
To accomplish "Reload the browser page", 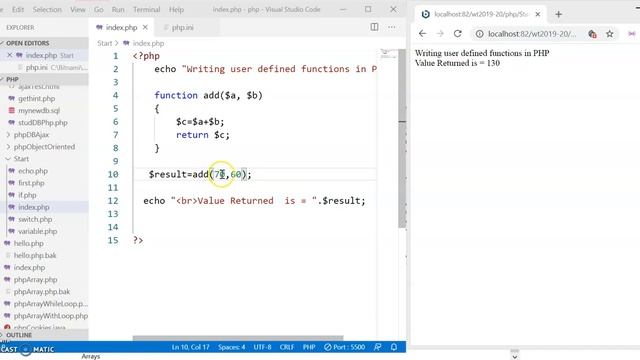I will (x=458, y=34).
